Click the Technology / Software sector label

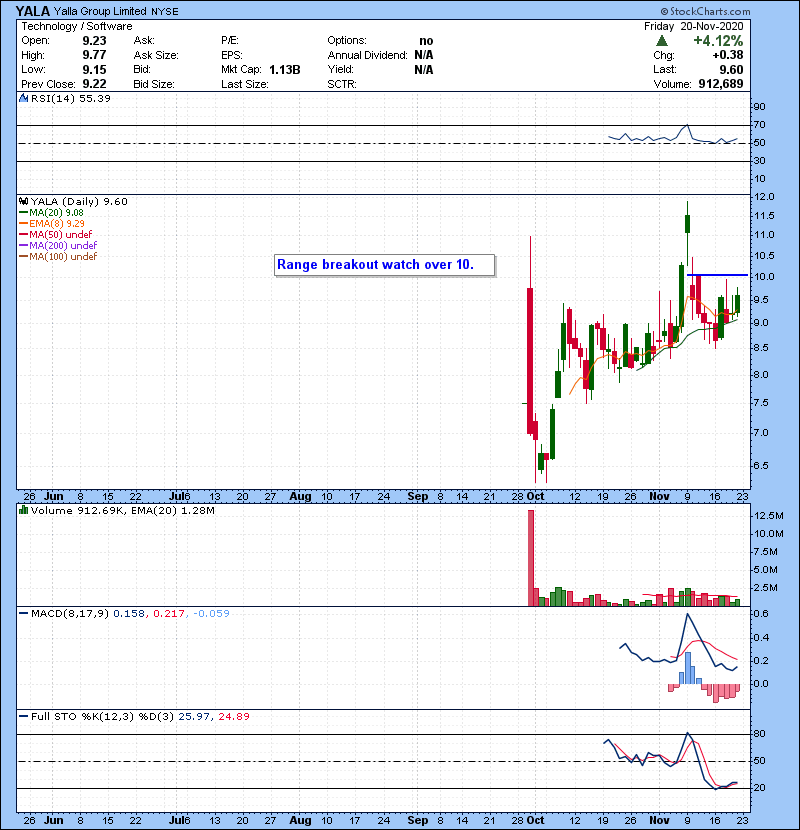click(77, 26)
